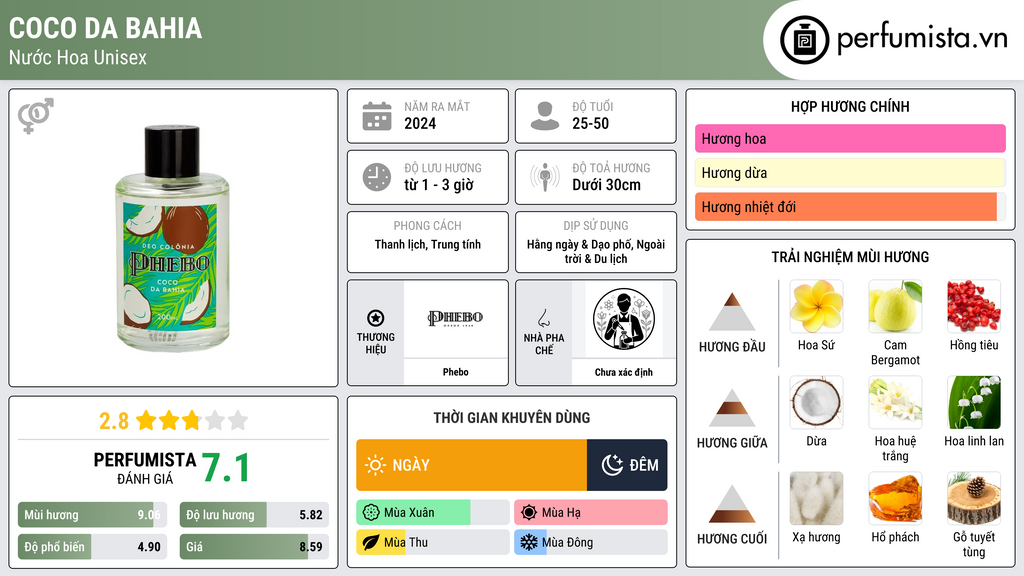Click the Giá 8.59 score bar
The image size is (1024, 576).
click(x=254, y=547)
